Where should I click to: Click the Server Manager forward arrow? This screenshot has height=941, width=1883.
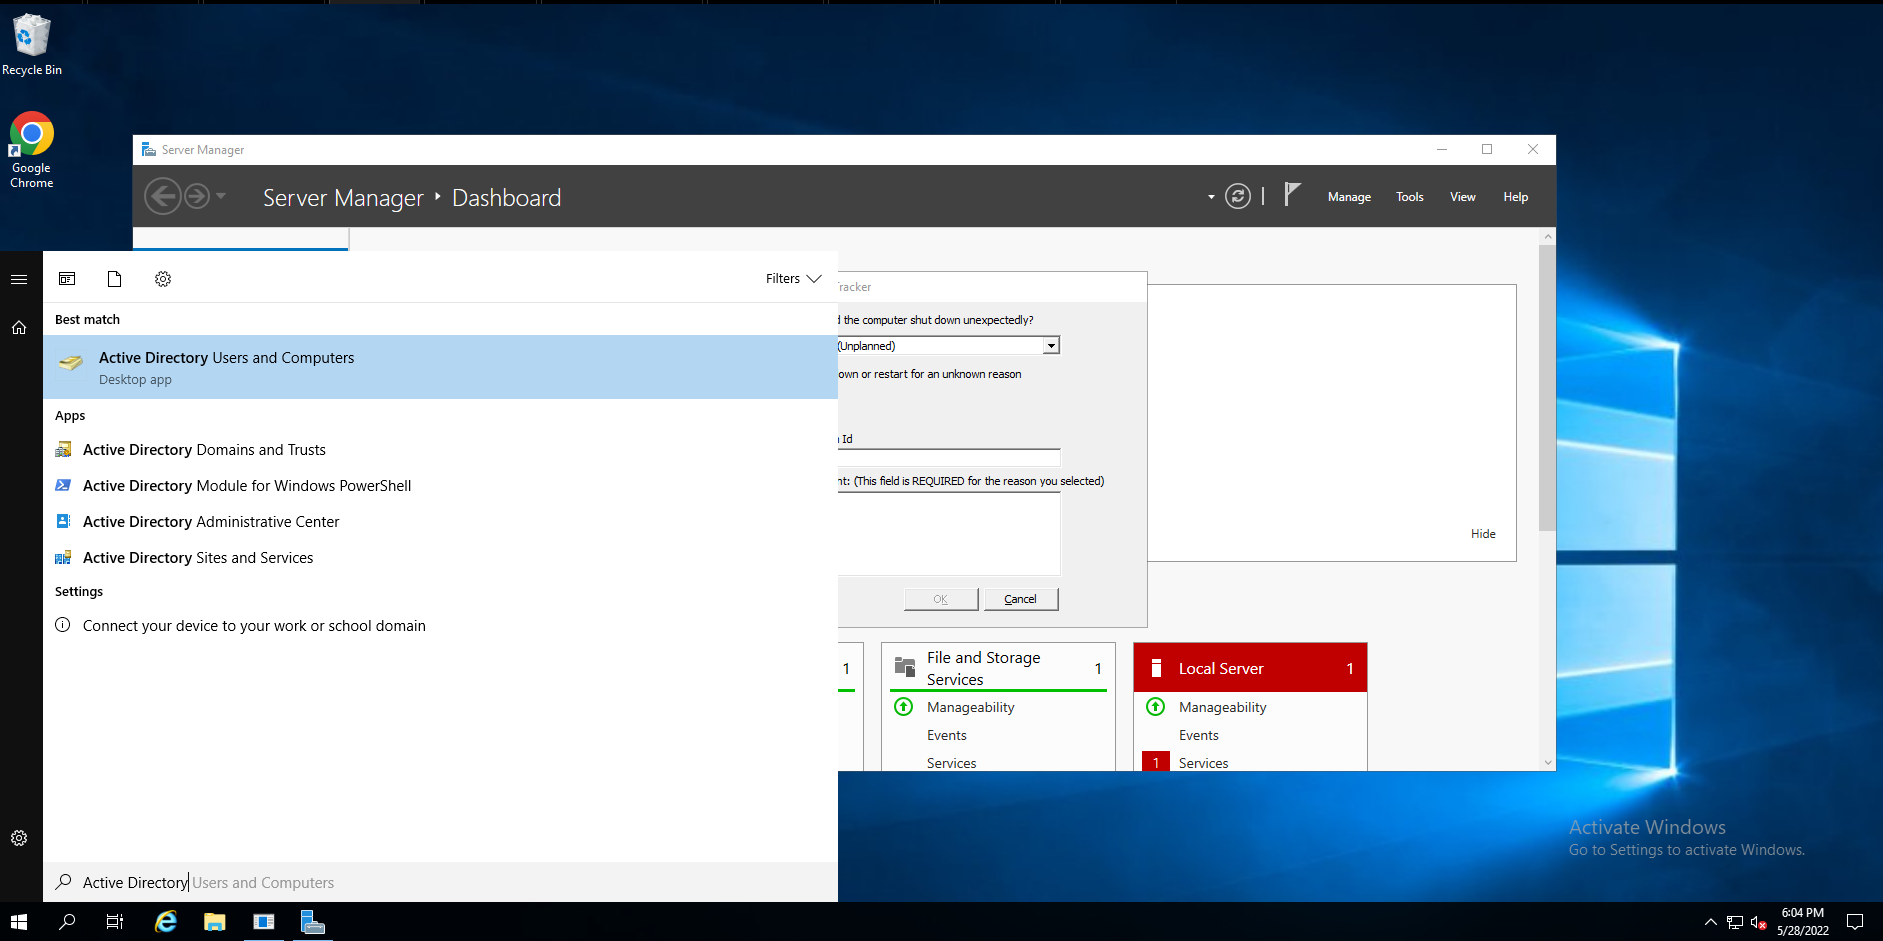click(x=198, y=196)
